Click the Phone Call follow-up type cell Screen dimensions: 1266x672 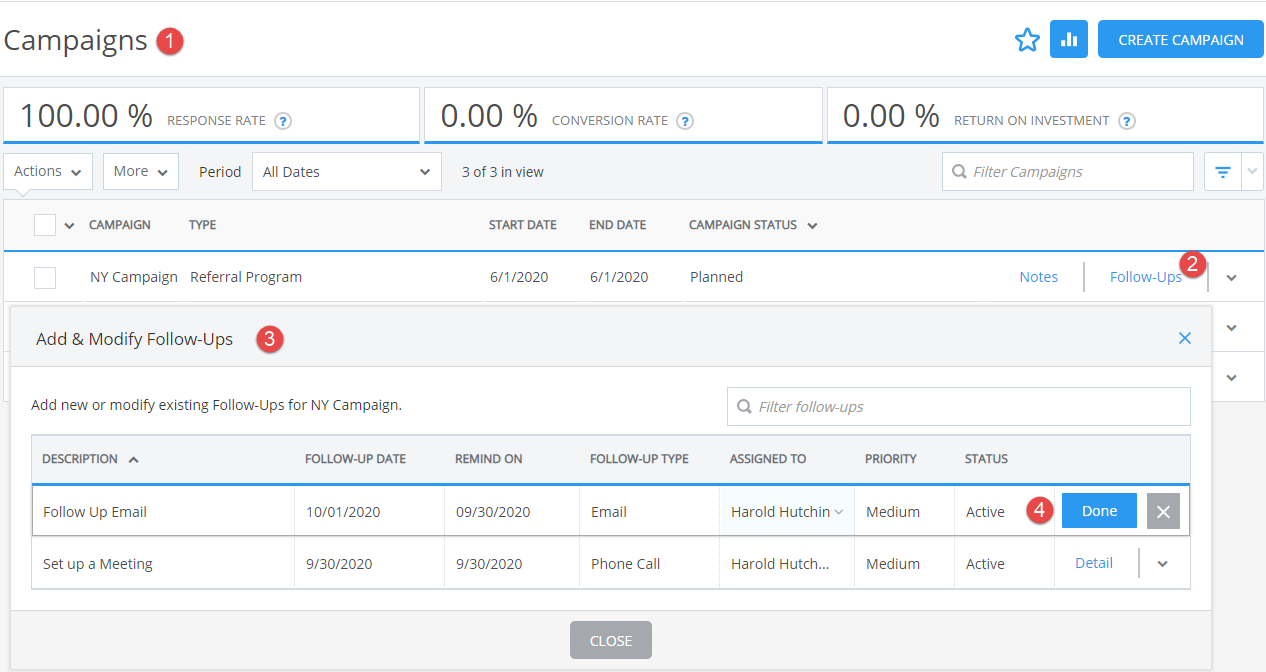[x=649, y=564]
